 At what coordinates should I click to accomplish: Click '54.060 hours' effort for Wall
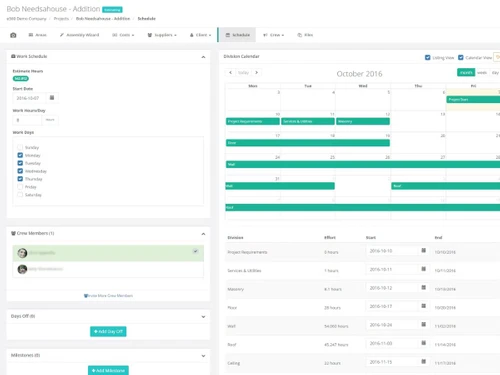point(336,326)
